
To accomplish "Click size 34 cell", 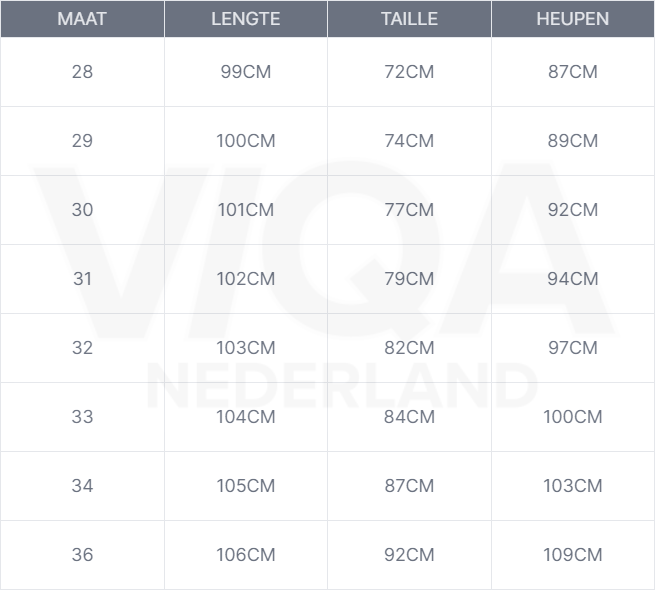I will [x=82, y=486].
